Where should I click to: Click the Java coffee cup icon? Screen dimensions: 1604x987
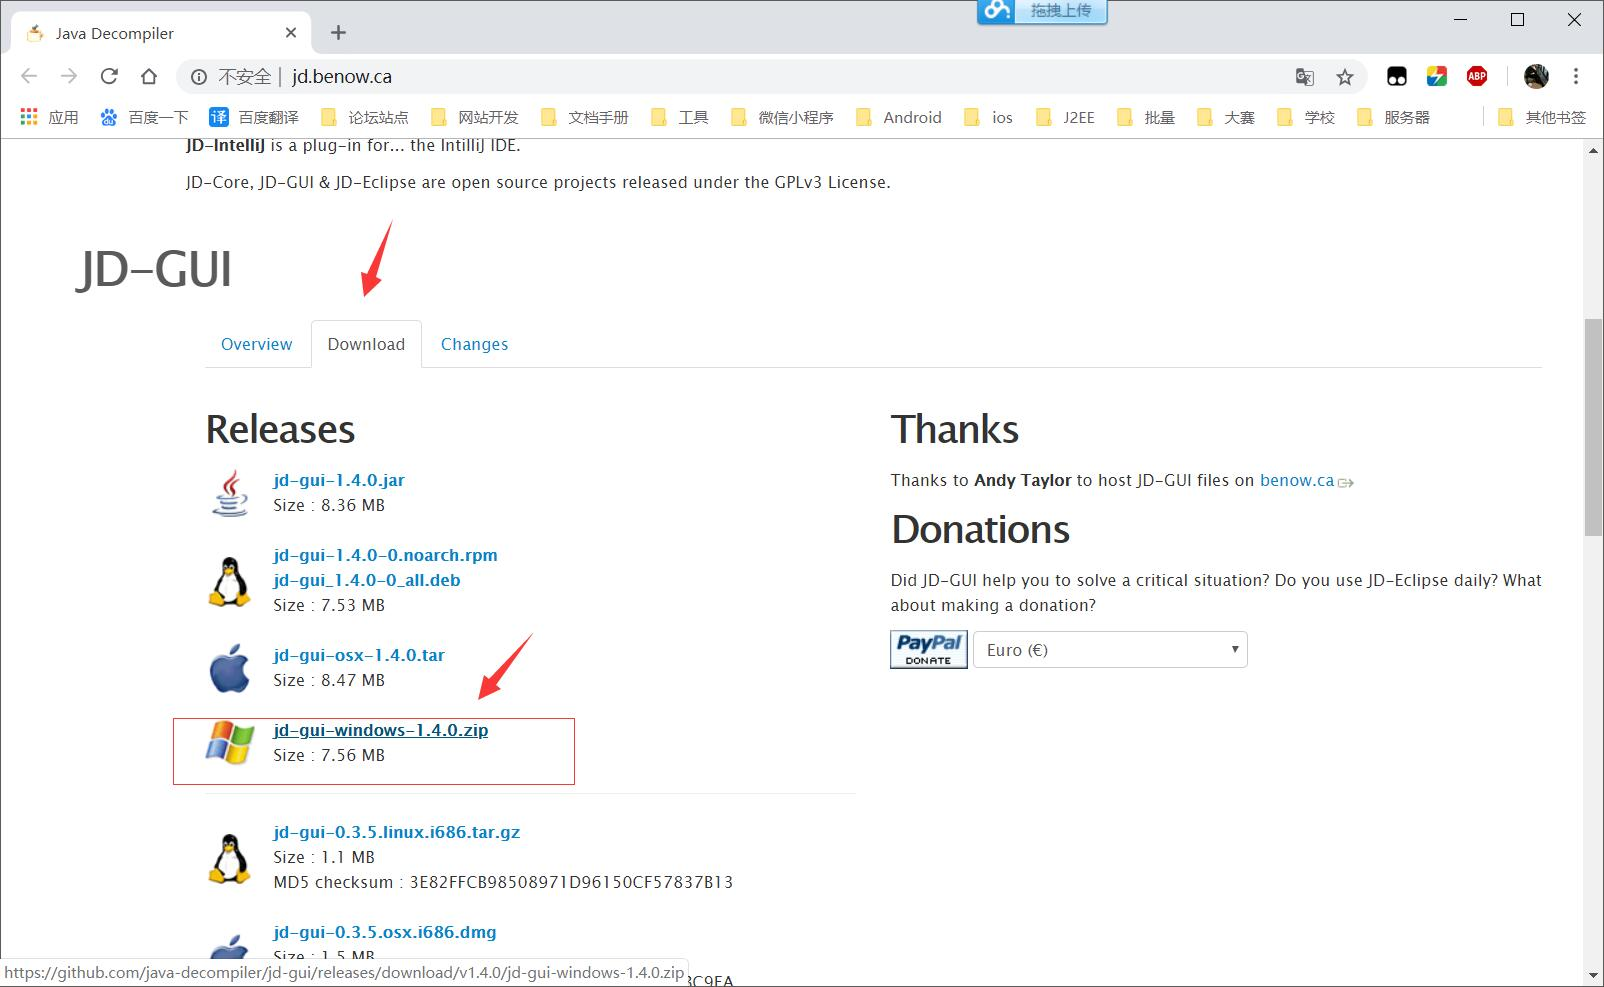230,493
